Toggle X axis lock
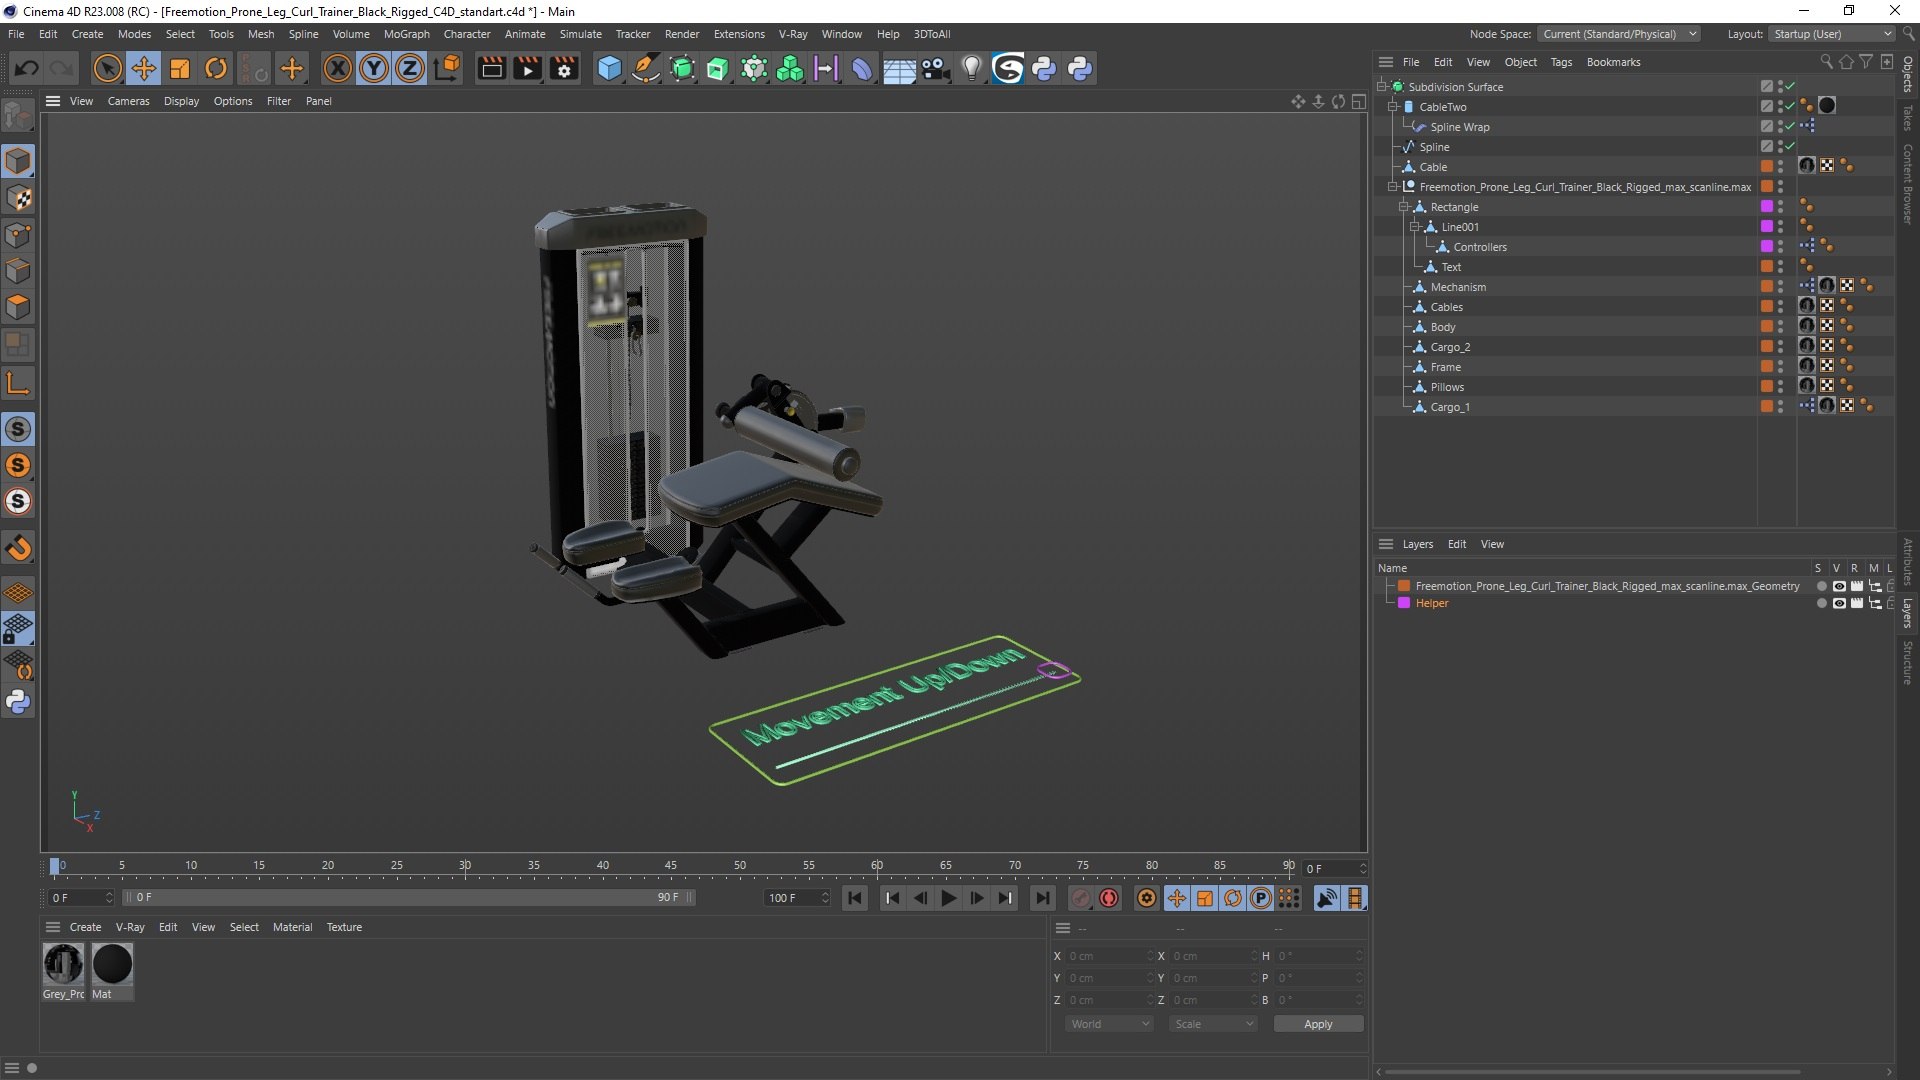Viewport: 1920px width, 1080px height. (338, 68)
